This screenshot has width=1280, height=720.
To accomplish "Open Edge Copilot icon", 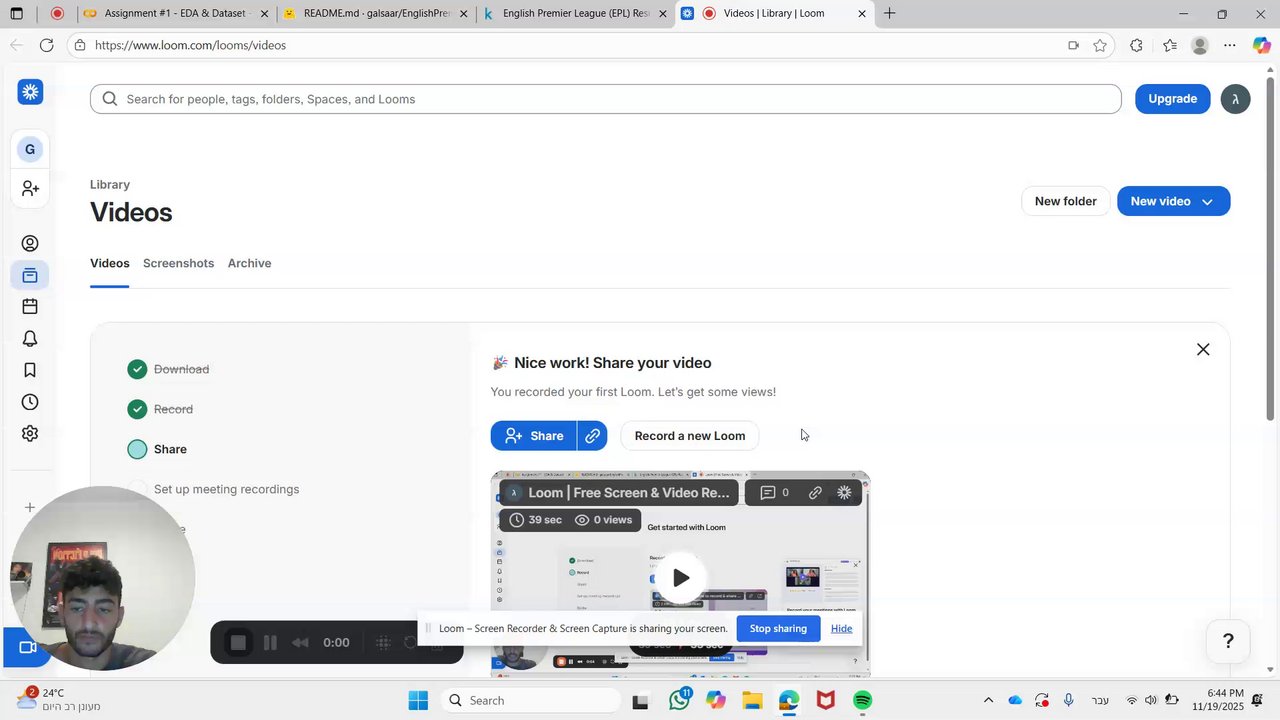I will tap(1261, 45).
